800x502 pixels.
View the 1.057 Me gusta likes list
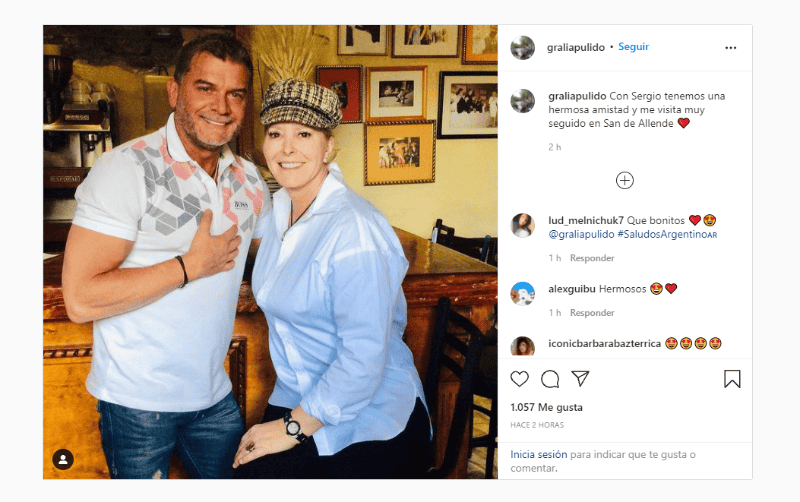pyautogui.click(x=546, y=408)
